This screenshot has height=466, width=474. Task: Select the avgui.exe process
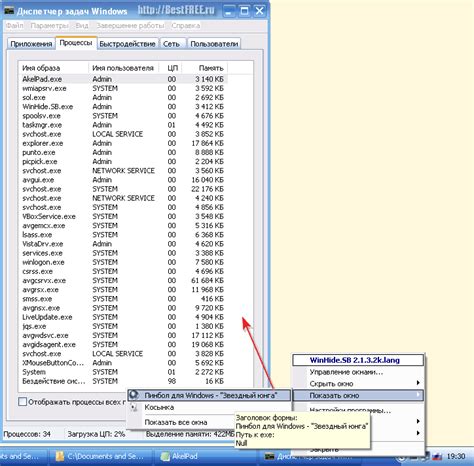pos(123,180)
